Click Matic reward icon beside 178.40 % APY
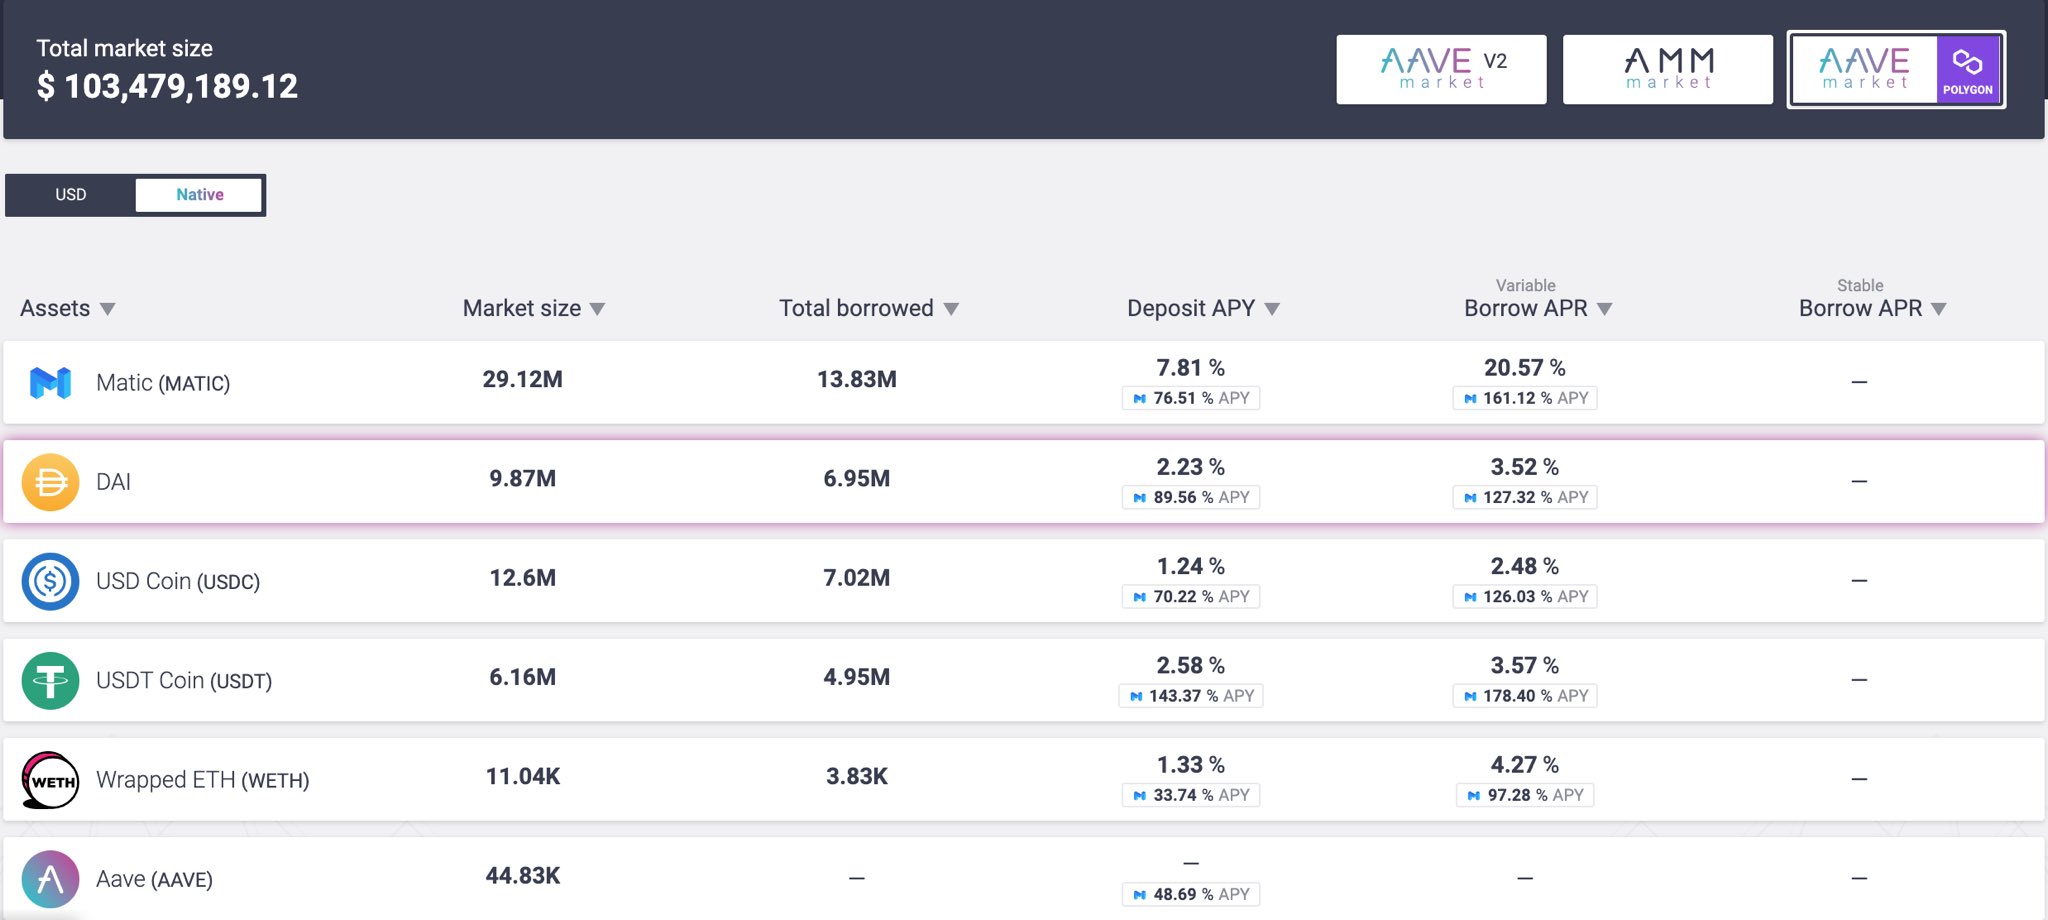Screen dimensions: 2048x920 pos(1470,696)
